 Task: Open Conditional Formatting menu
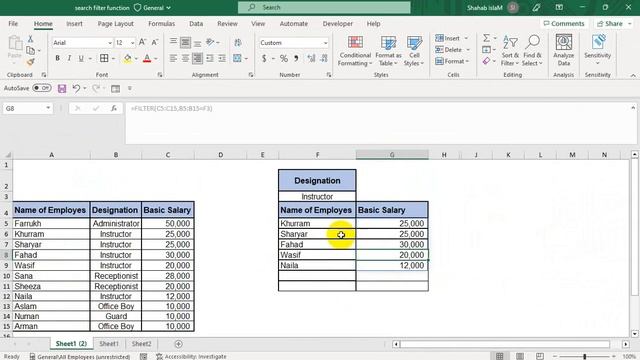355,51
